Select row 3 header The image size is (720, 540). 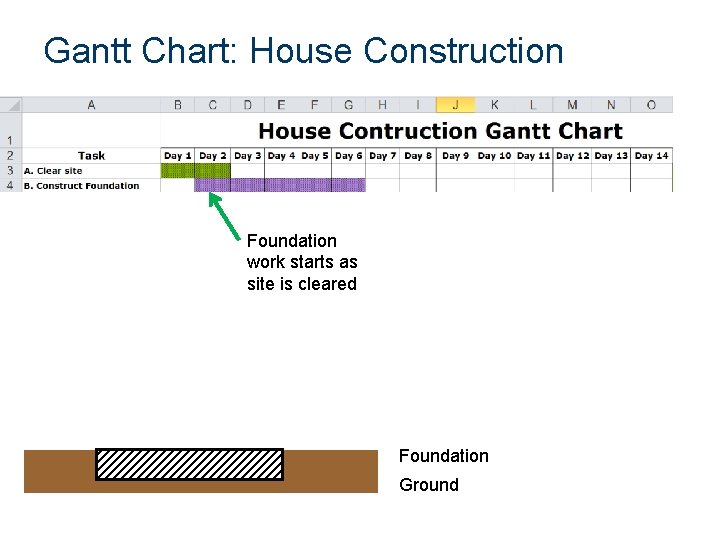click(11, 170)
